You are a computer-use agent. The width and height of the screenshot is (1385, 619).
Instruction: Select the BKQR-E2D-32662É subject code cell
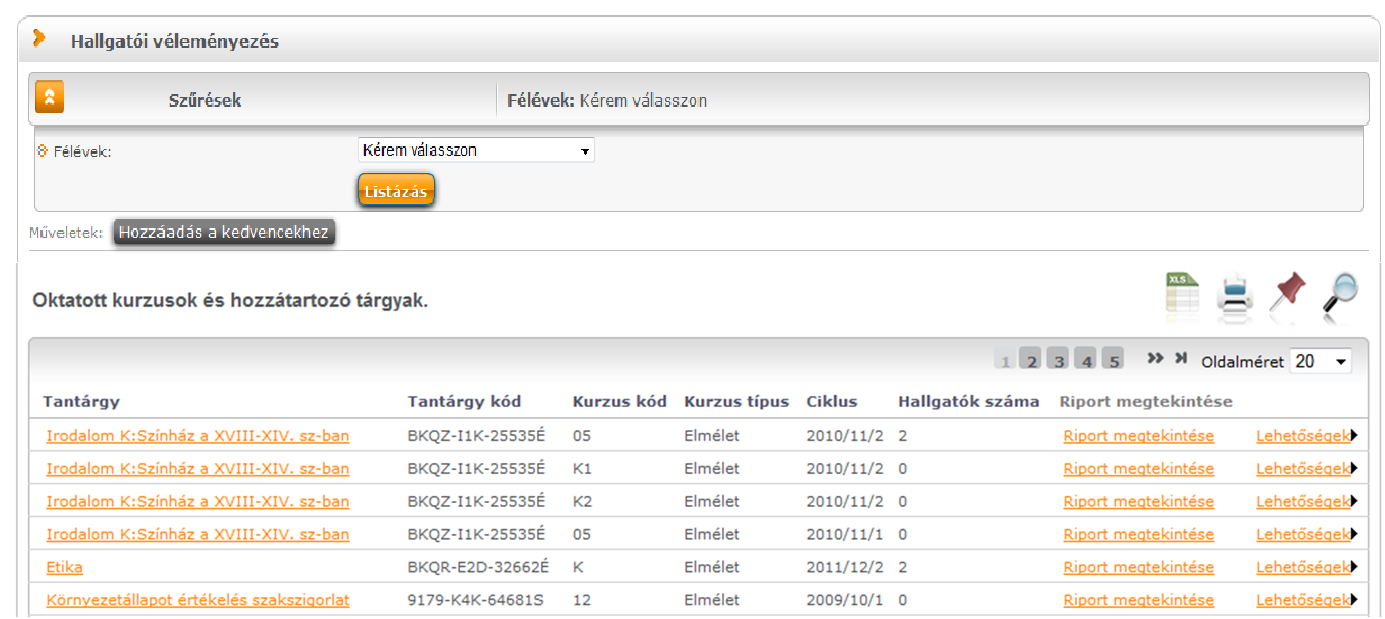pyautogui.click(x=478, y=568)
